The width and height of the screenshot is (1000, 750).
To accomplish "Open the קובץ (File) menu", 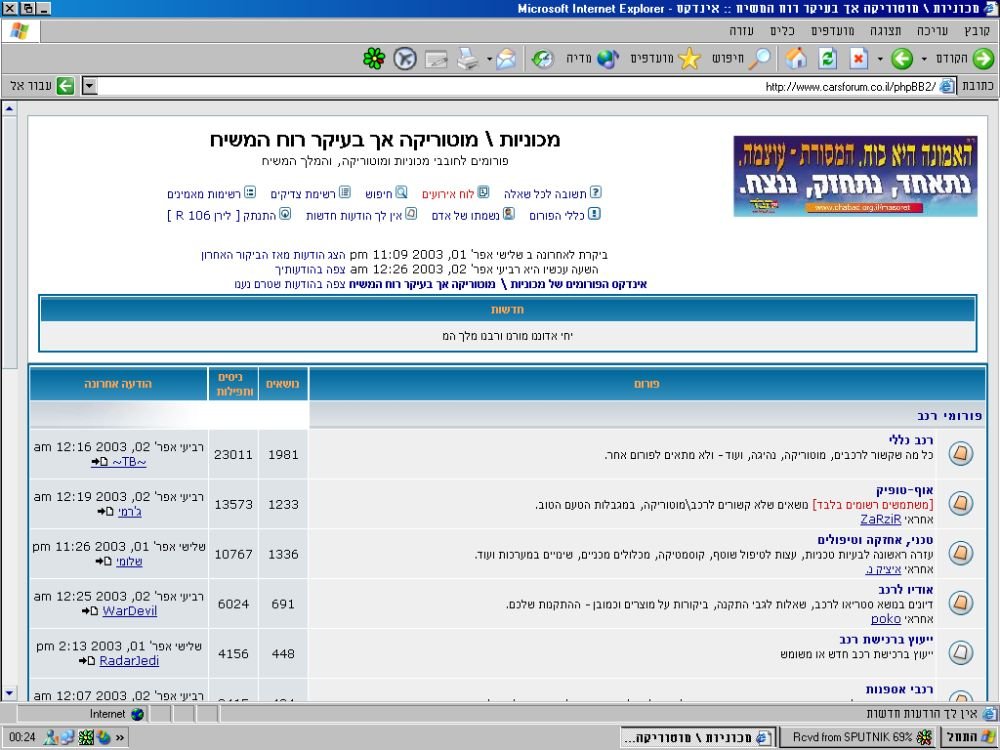I will (977, 31).
